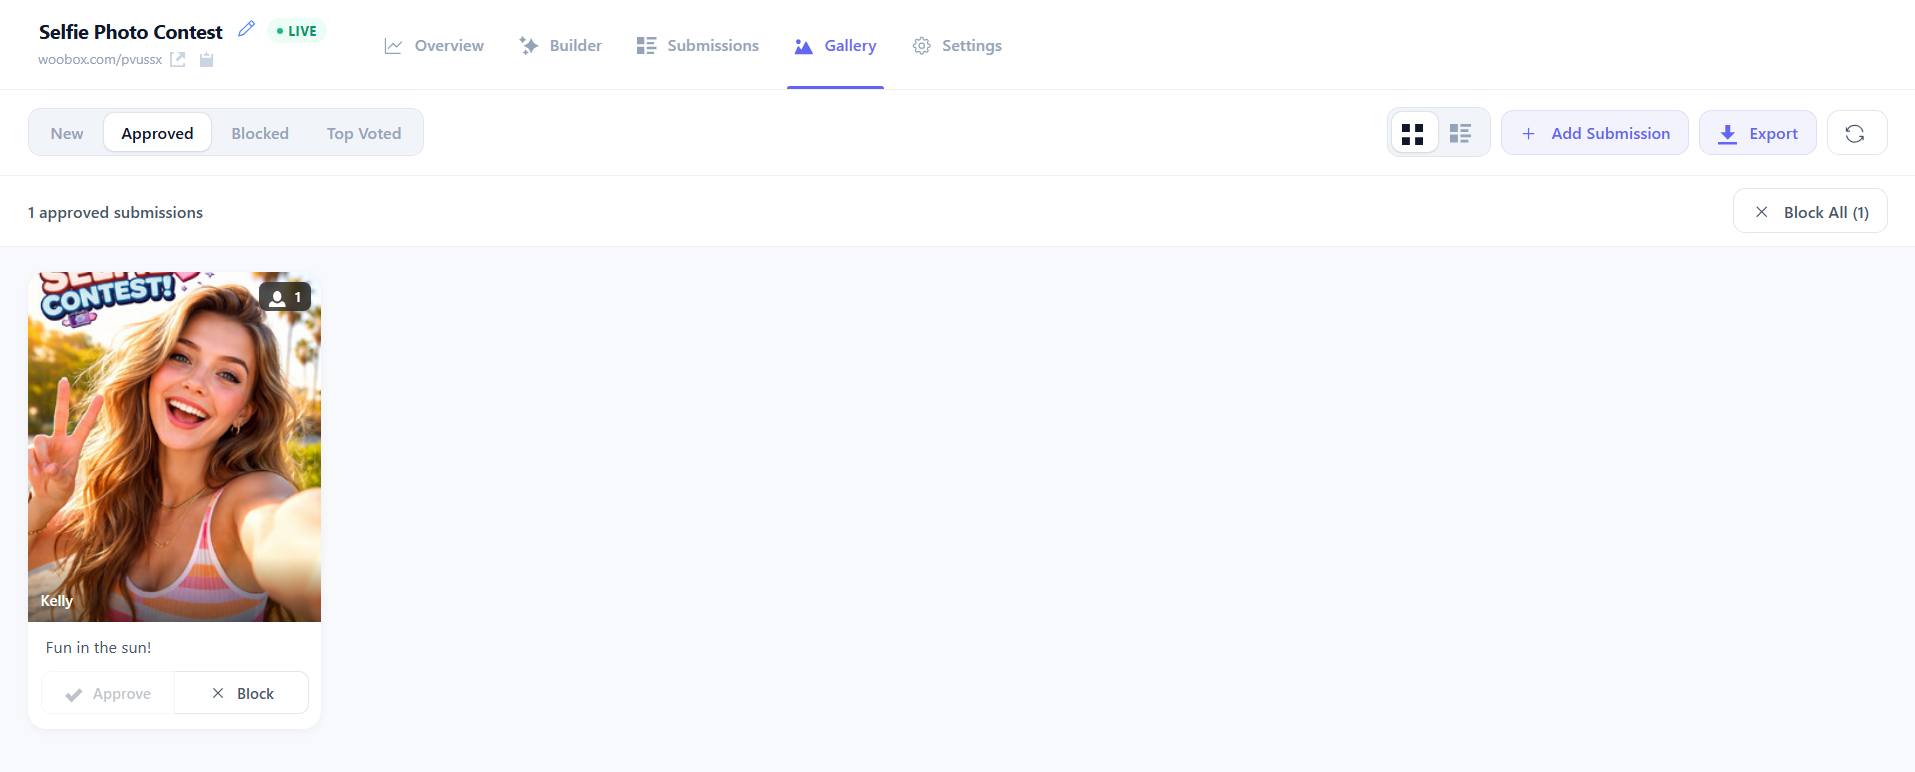Go to the Builder tab
Screen dimensions: 1915x772
coord(560,46)
